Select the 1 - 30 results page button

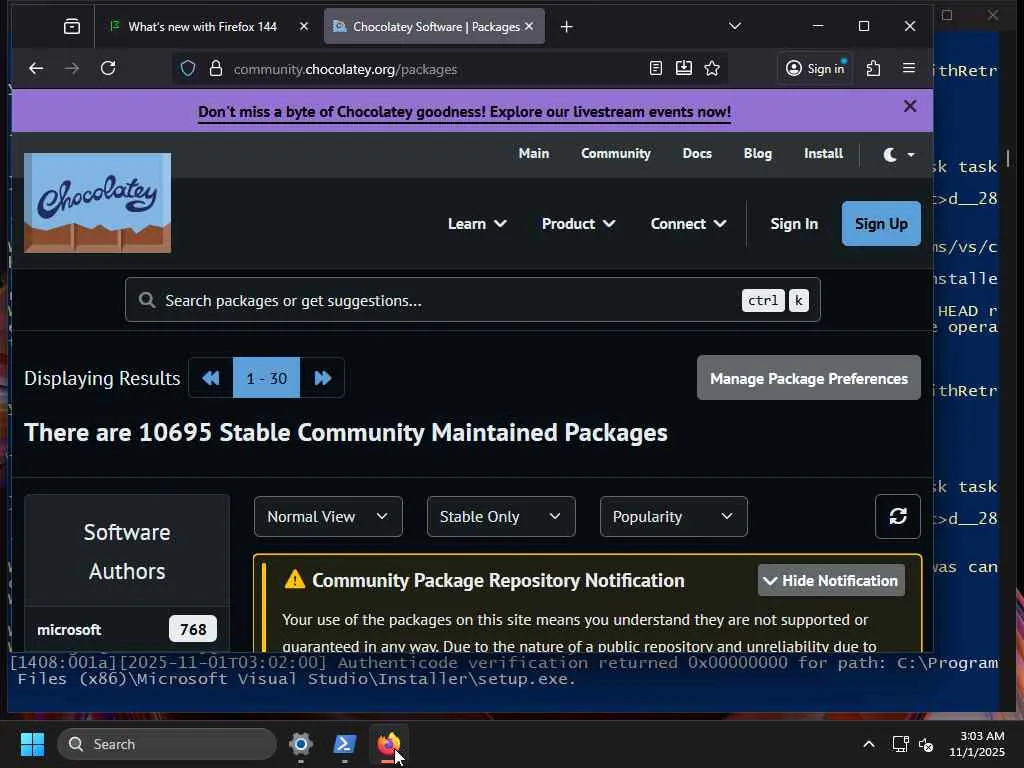266,378
